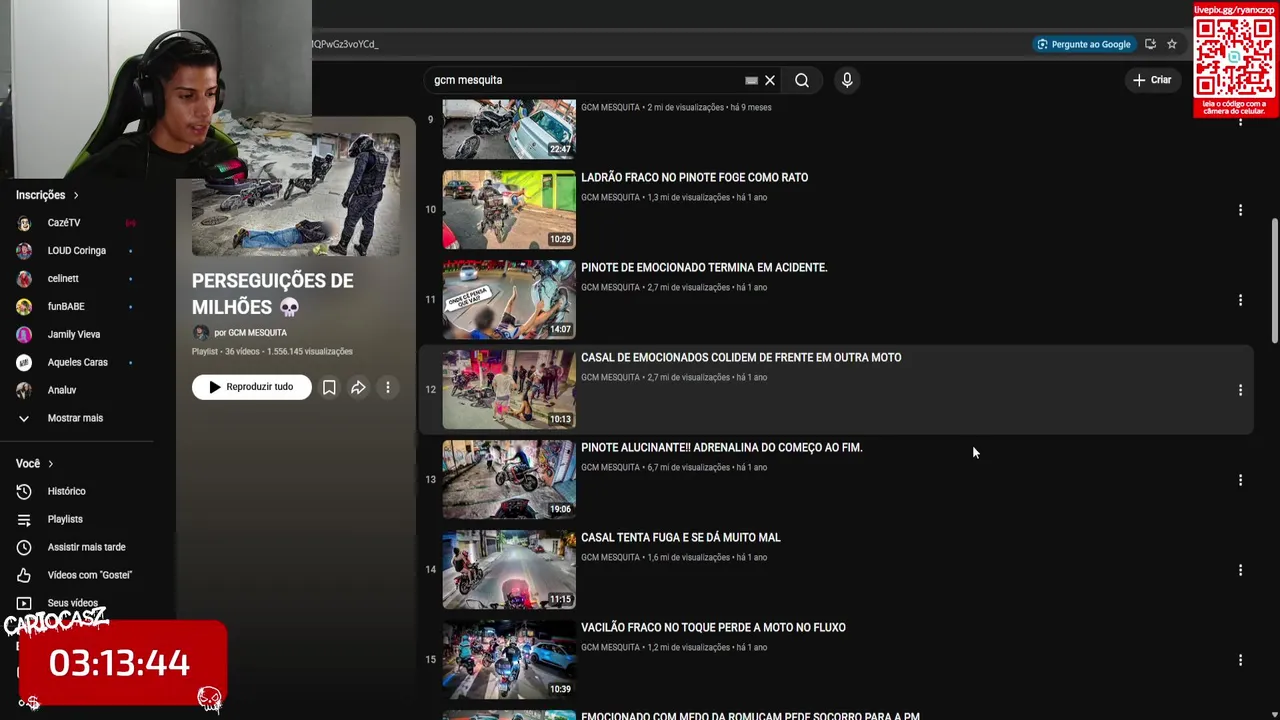The image size is (1280, 720).
Task: Open options menu for PINOTE DE EMOCIONADO video
Action: pyautogui.click(x=1240, y=300)
